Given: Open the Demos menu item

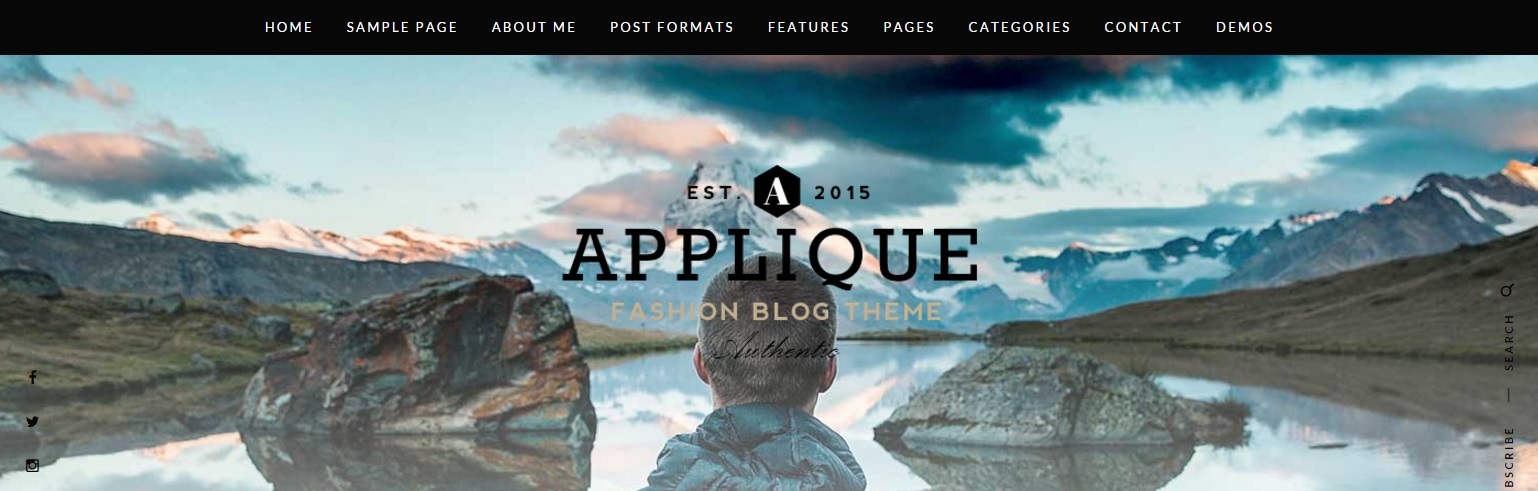Looking at the screenshot, I should (1244, 27).
